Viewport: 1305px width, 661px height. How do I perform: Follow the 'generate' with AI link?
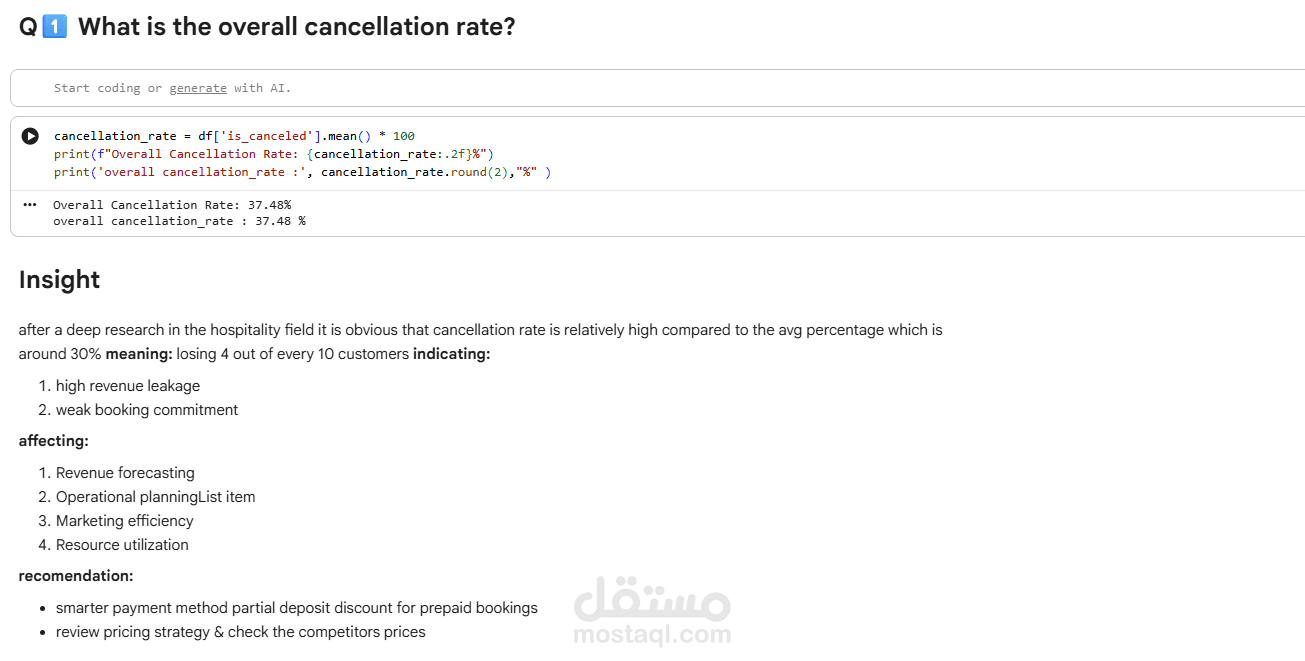click(x=198, y=88)
